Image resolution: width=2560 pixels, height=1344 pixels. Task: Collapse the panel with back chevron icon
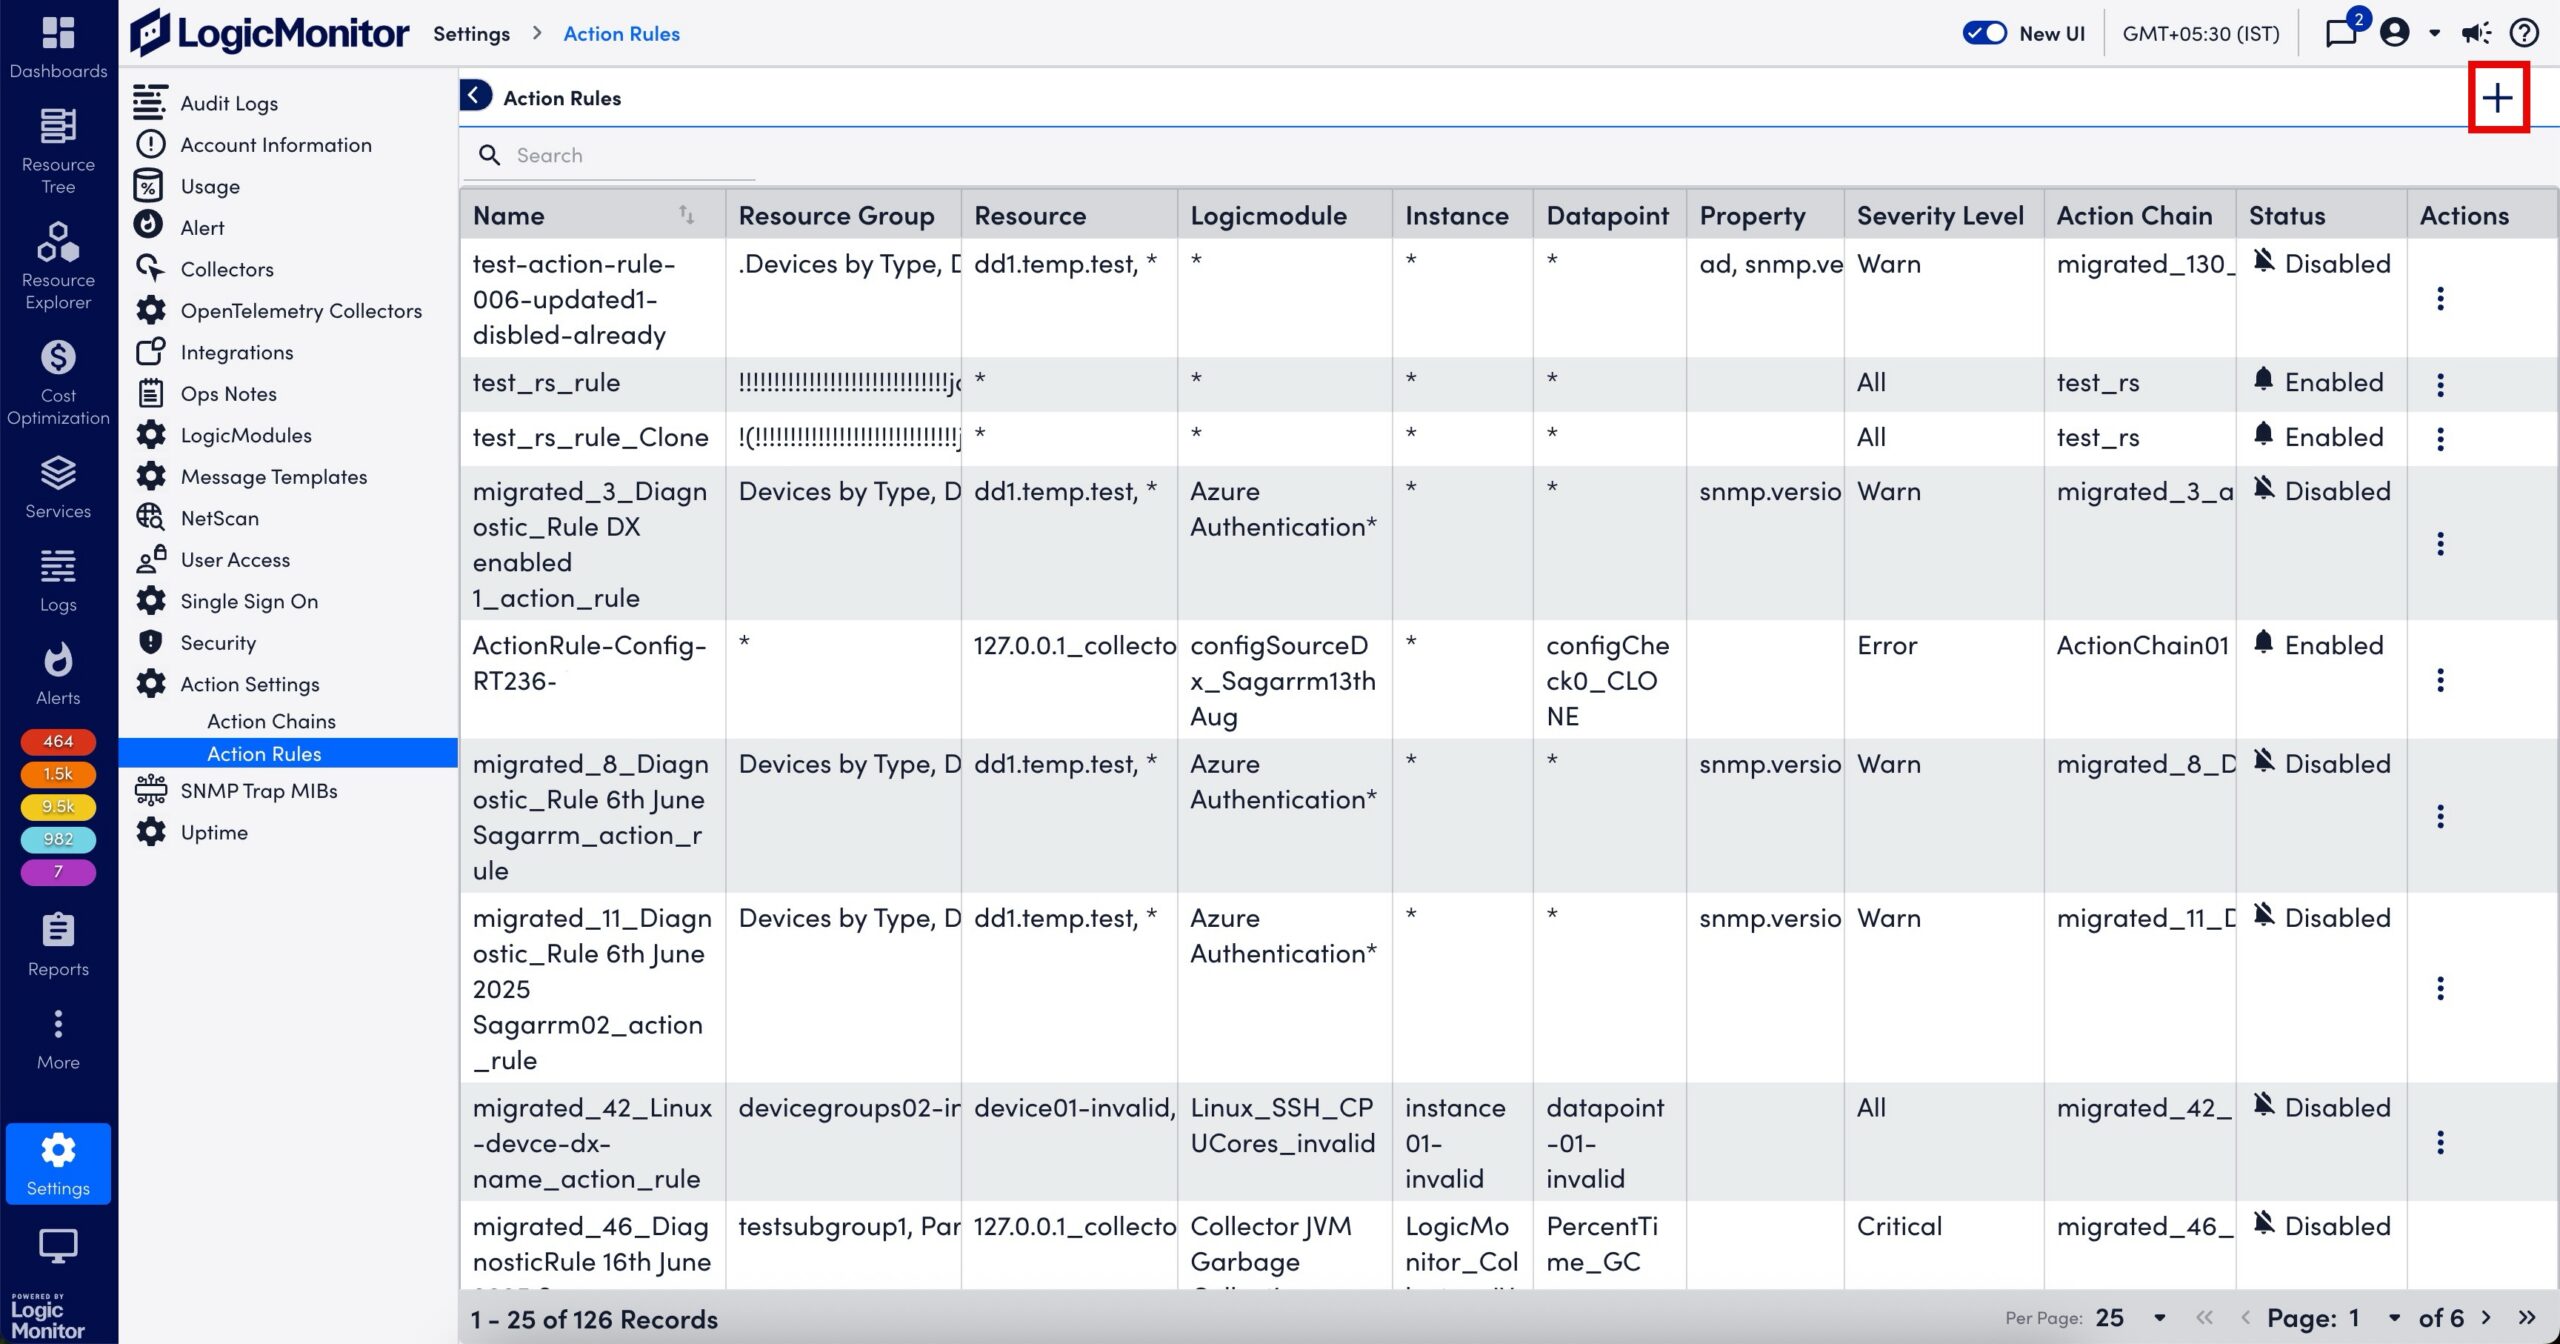476,96
